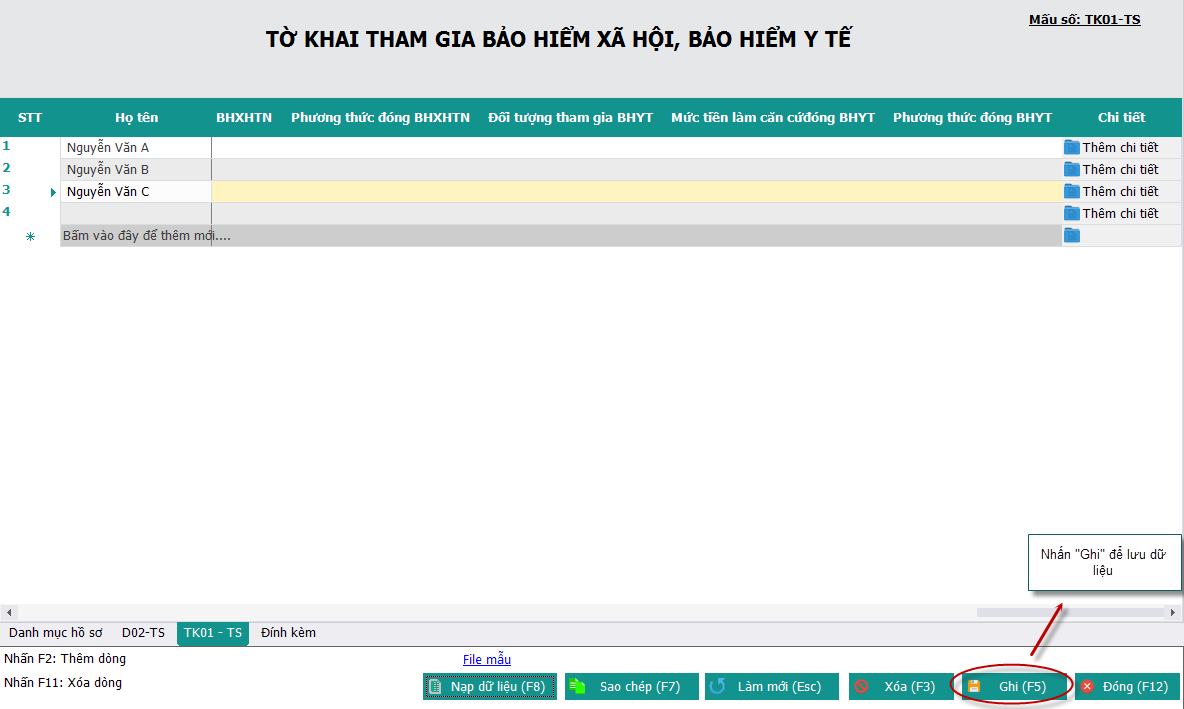Click empty name cell in row 4
The width and height of the screenshot is (1184, 709).
click(136, 213)
